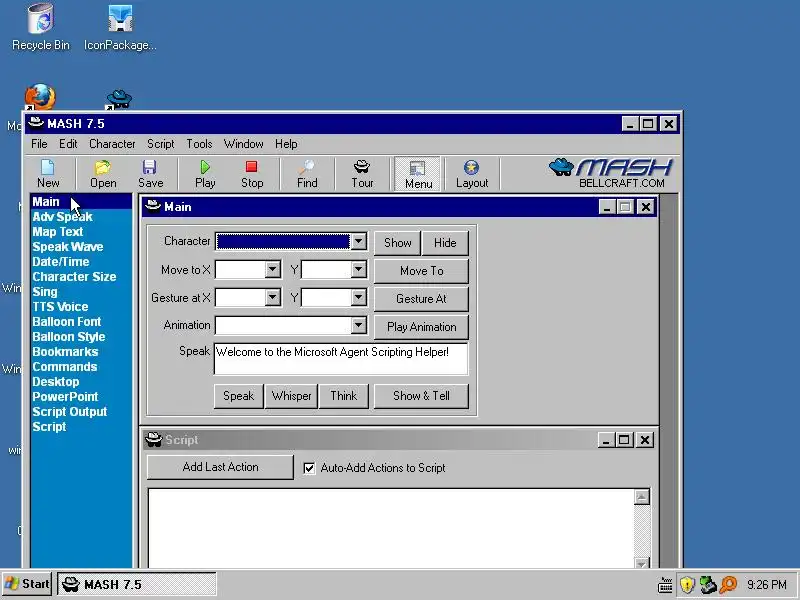The width and height of the screenshot is (800, 600).
Task: Open the Edit menu
Action: click(68, 144)
